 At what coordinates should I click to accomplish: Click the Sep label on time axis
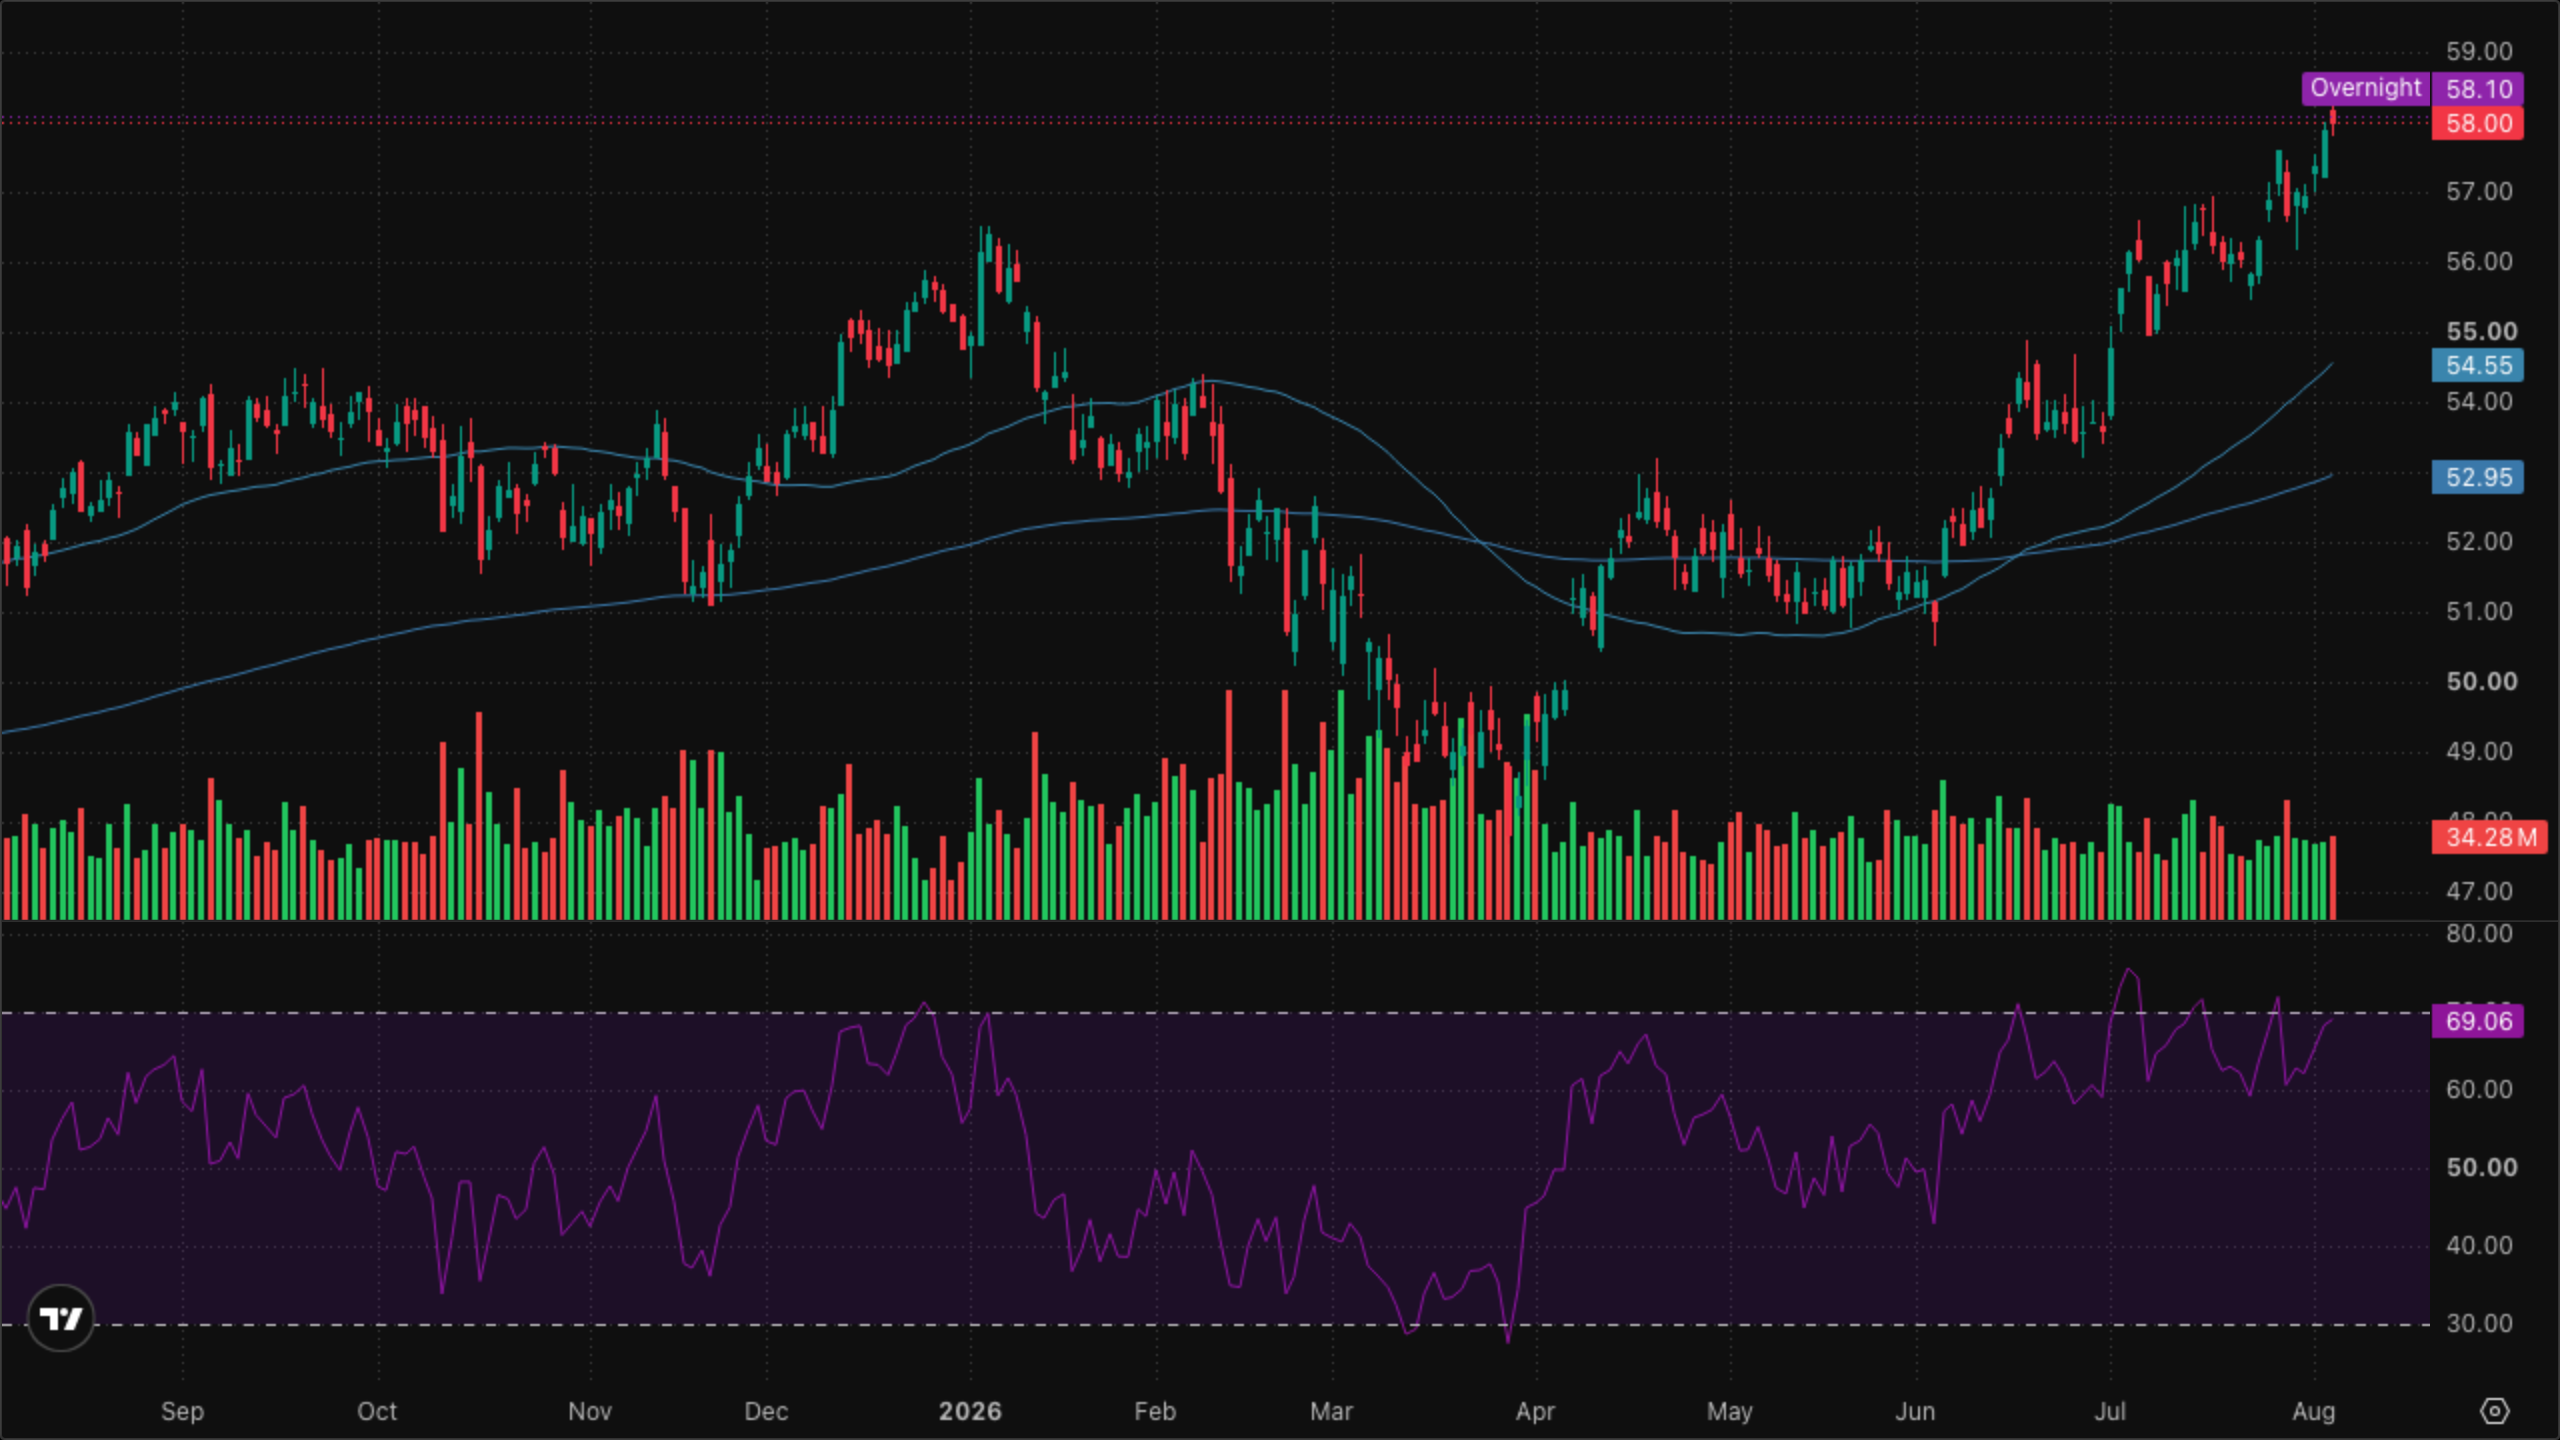182,1412
